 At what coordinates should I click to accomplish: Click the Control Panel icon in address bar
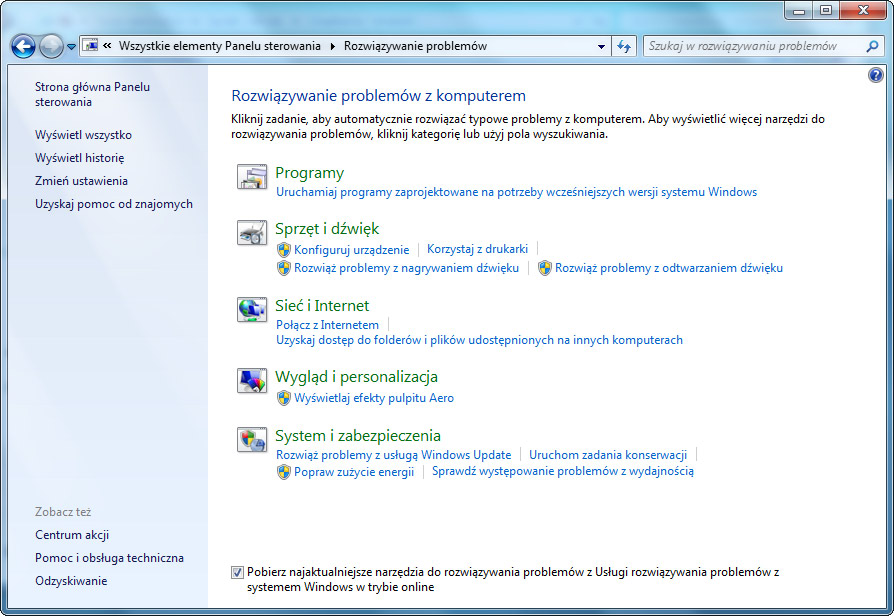click(90, 46)
